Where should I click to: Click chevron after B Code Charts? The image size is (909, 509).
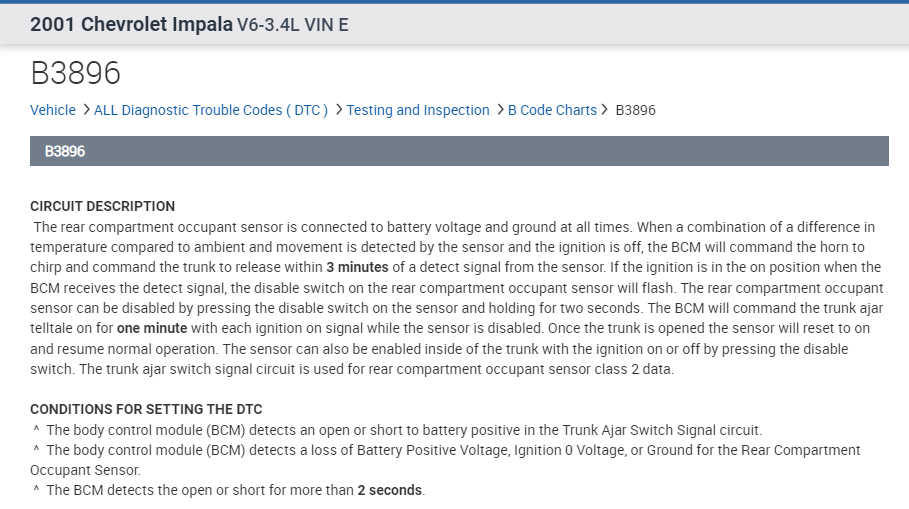(x=605, y=110)
